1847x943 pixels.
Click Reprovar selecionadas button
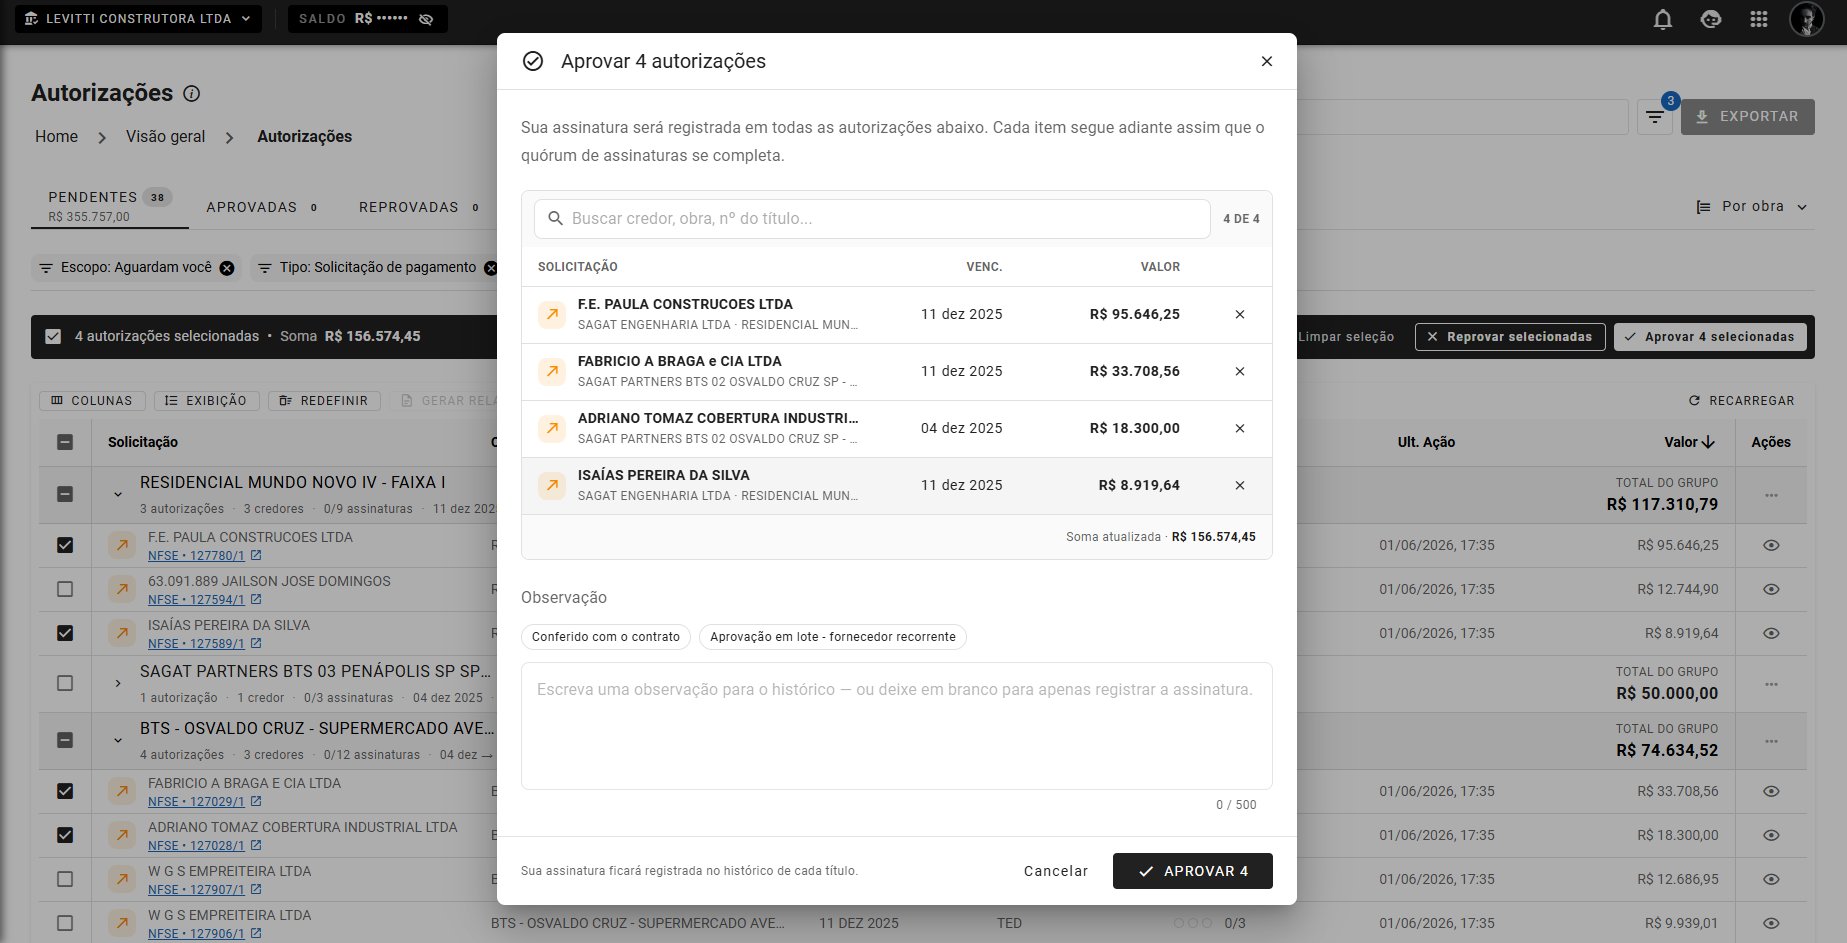pyautogui.click(x=1510, y=337)
